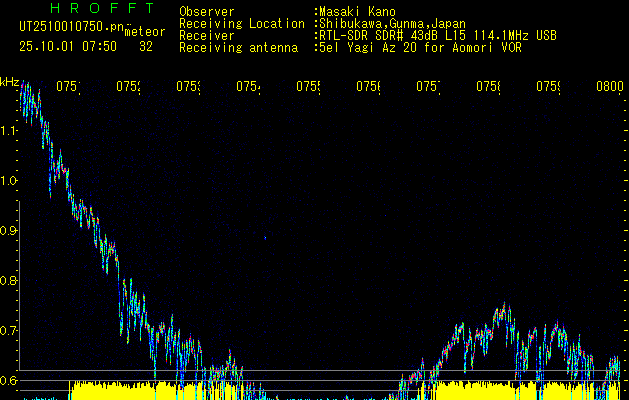Click the Receiving antenna field label
The image size is (629, 400).
coord(238,47)
